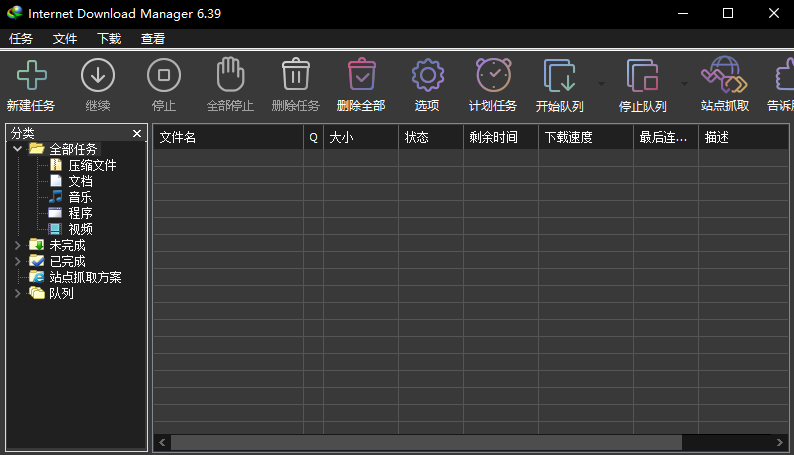Open the 文件 menu
Viewport: 794px width, 455px height.
pyautogui.click(x=65, y=38)
